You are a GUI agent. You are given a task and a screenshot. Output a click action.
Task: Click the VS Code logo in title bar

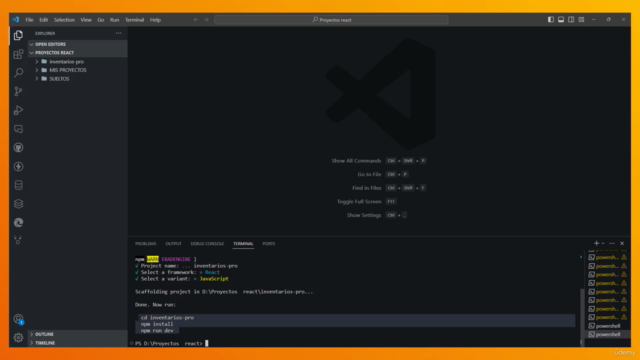pyautogui.click(x=16, y=20)
